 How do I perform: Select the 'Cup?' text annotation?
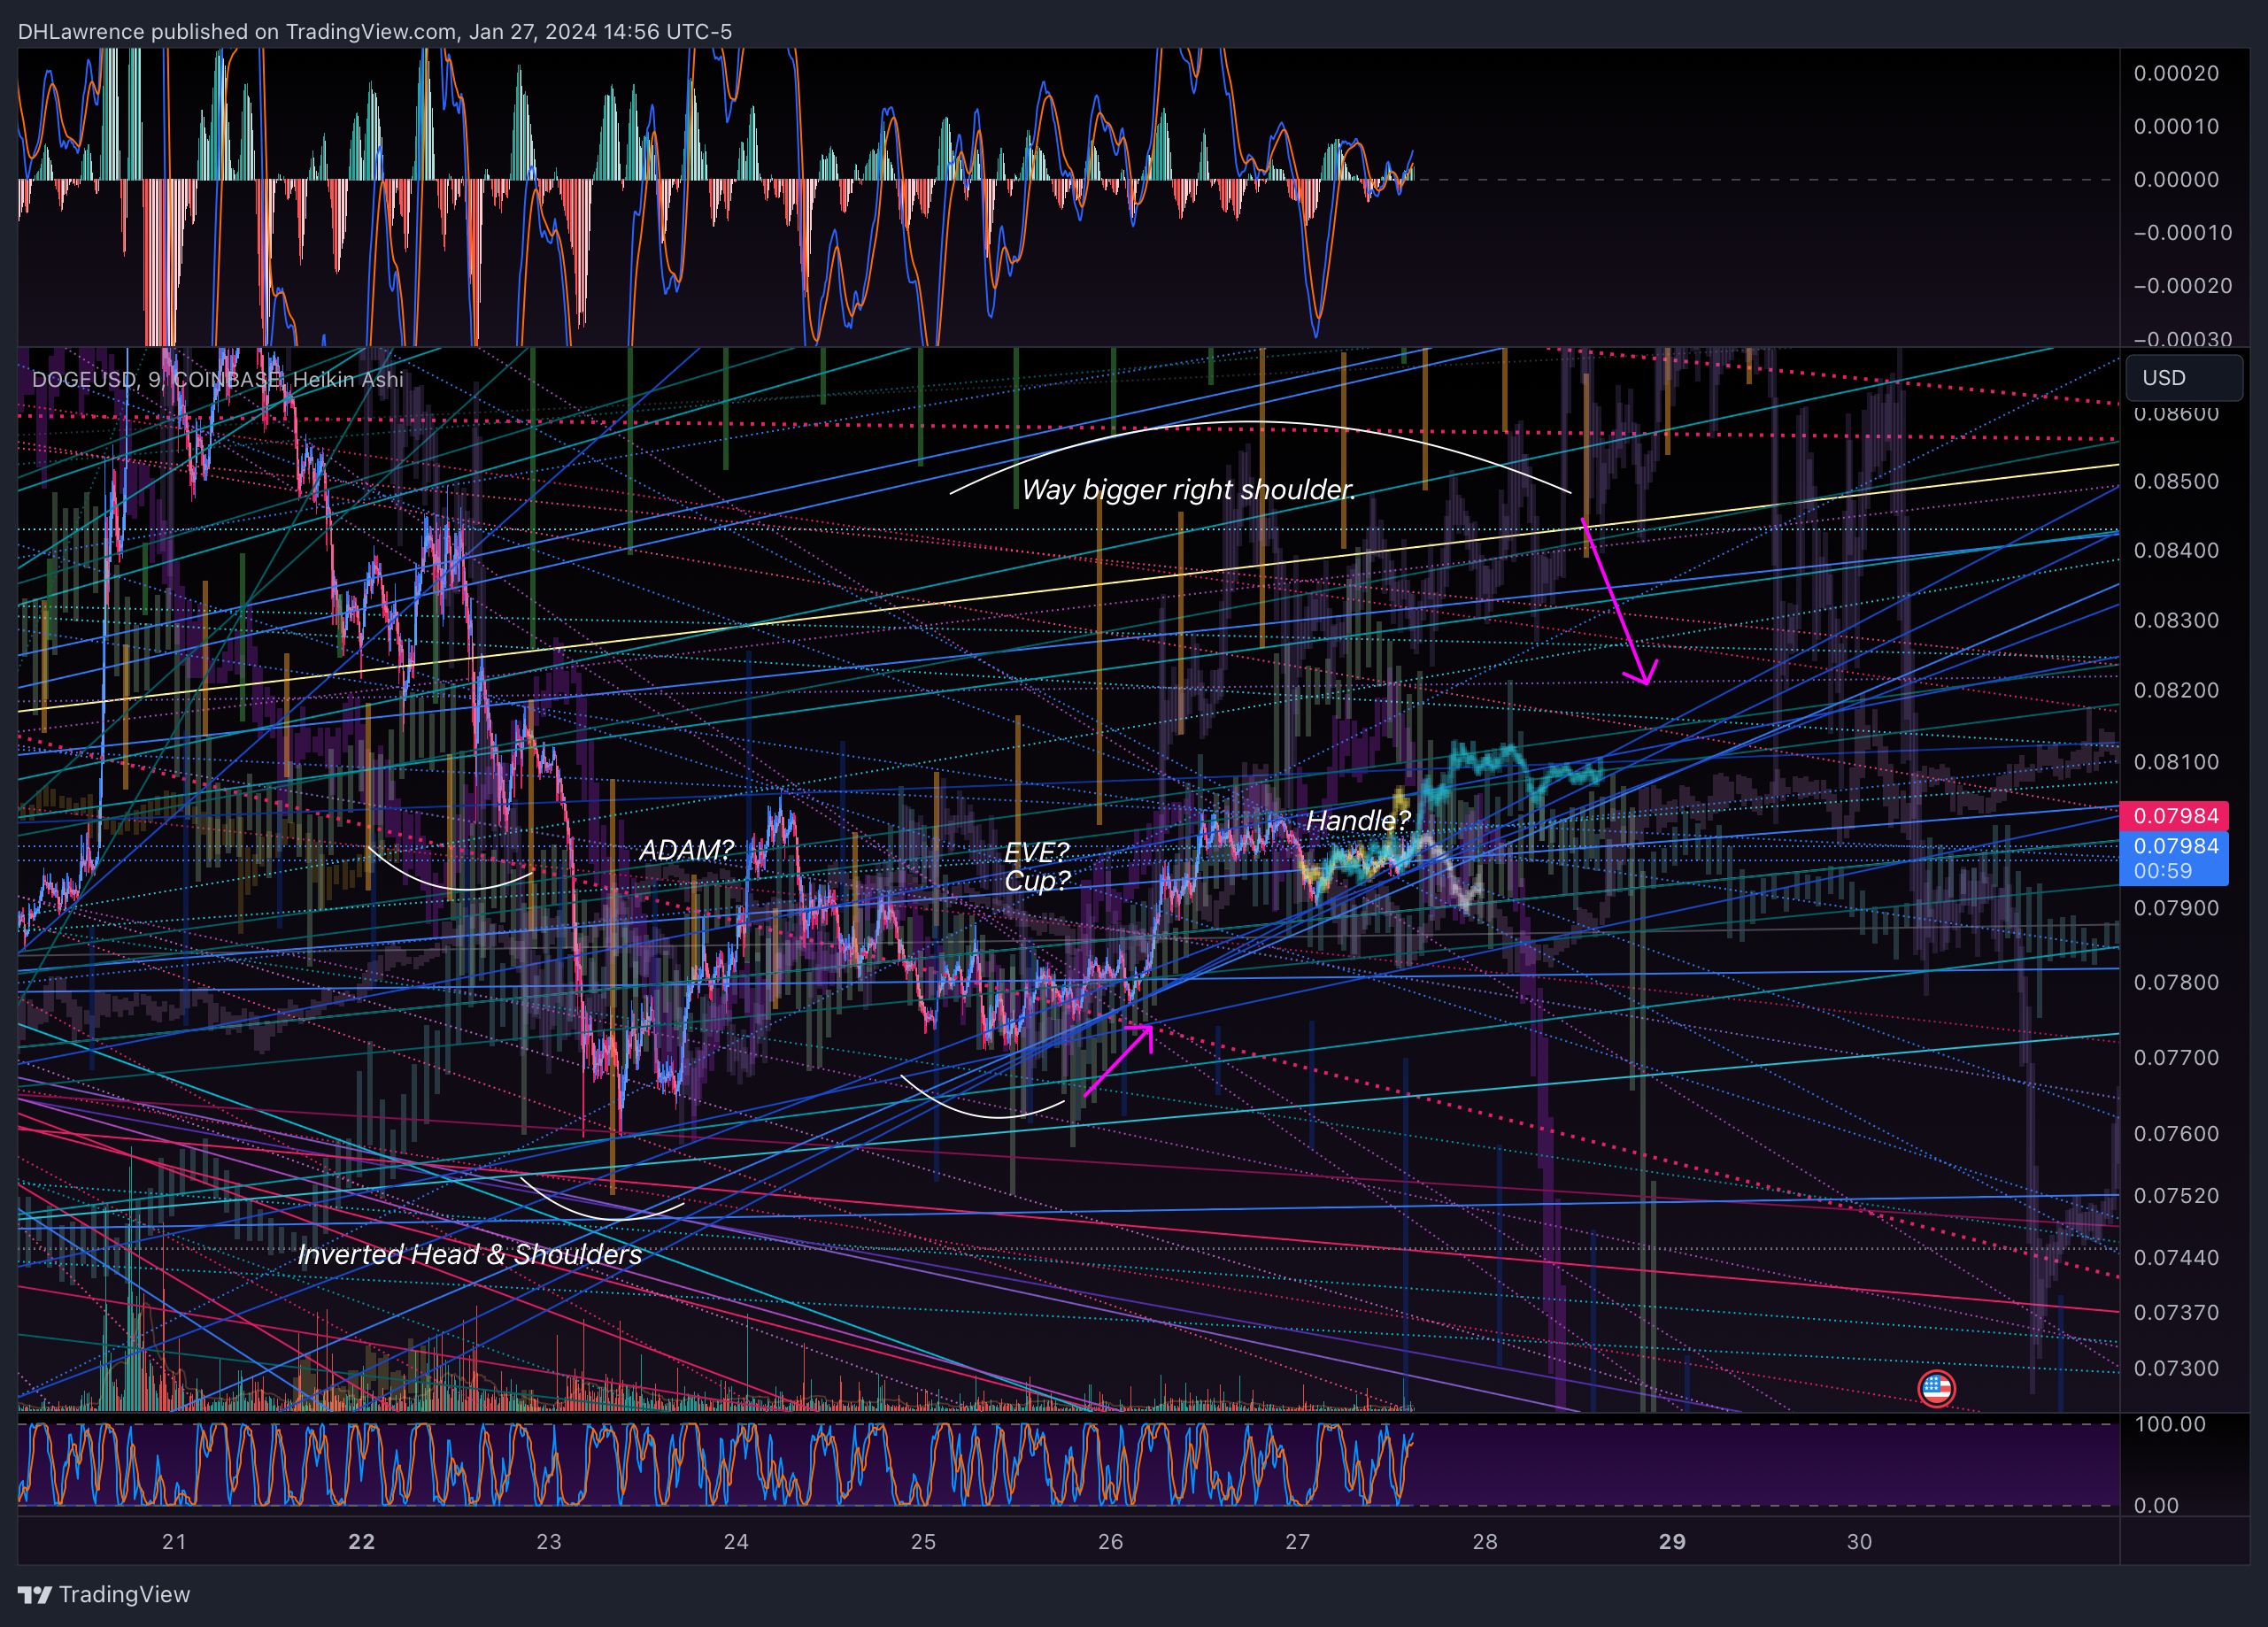coord(1037,881)
